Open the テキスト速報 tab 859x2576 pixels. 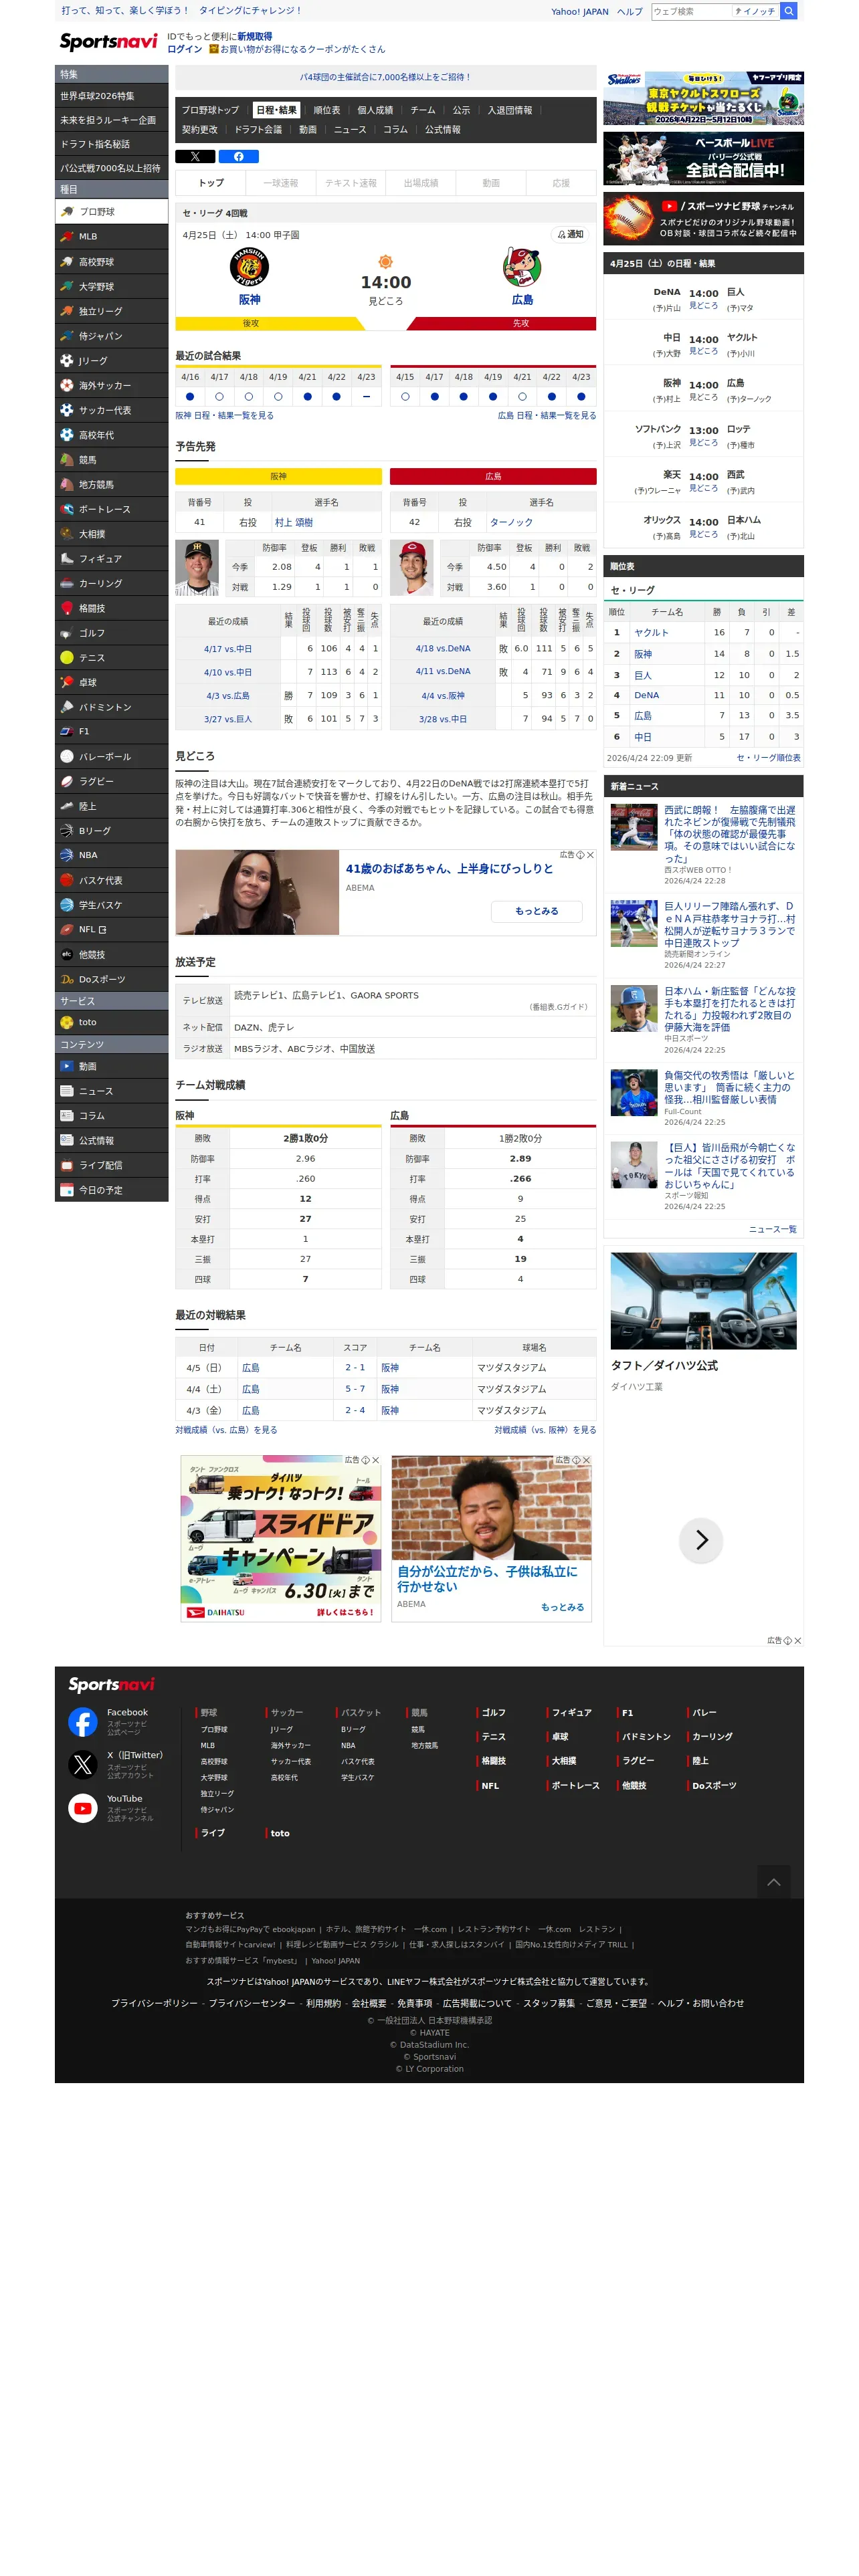351,183
